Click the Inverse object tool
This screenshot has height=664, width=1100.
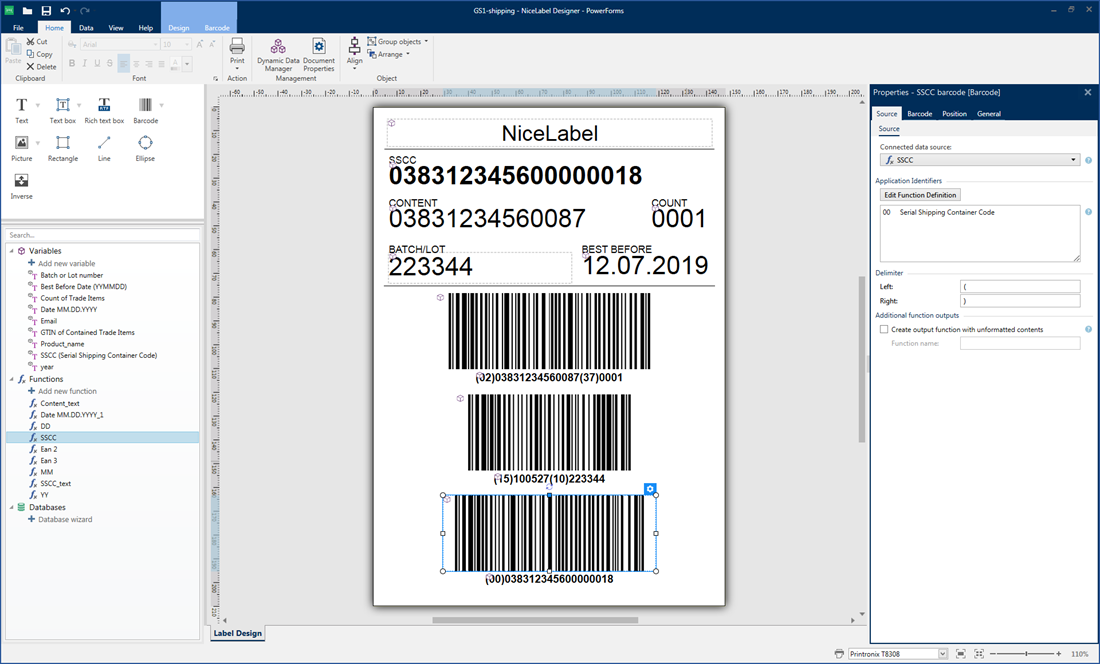point(21,185)
